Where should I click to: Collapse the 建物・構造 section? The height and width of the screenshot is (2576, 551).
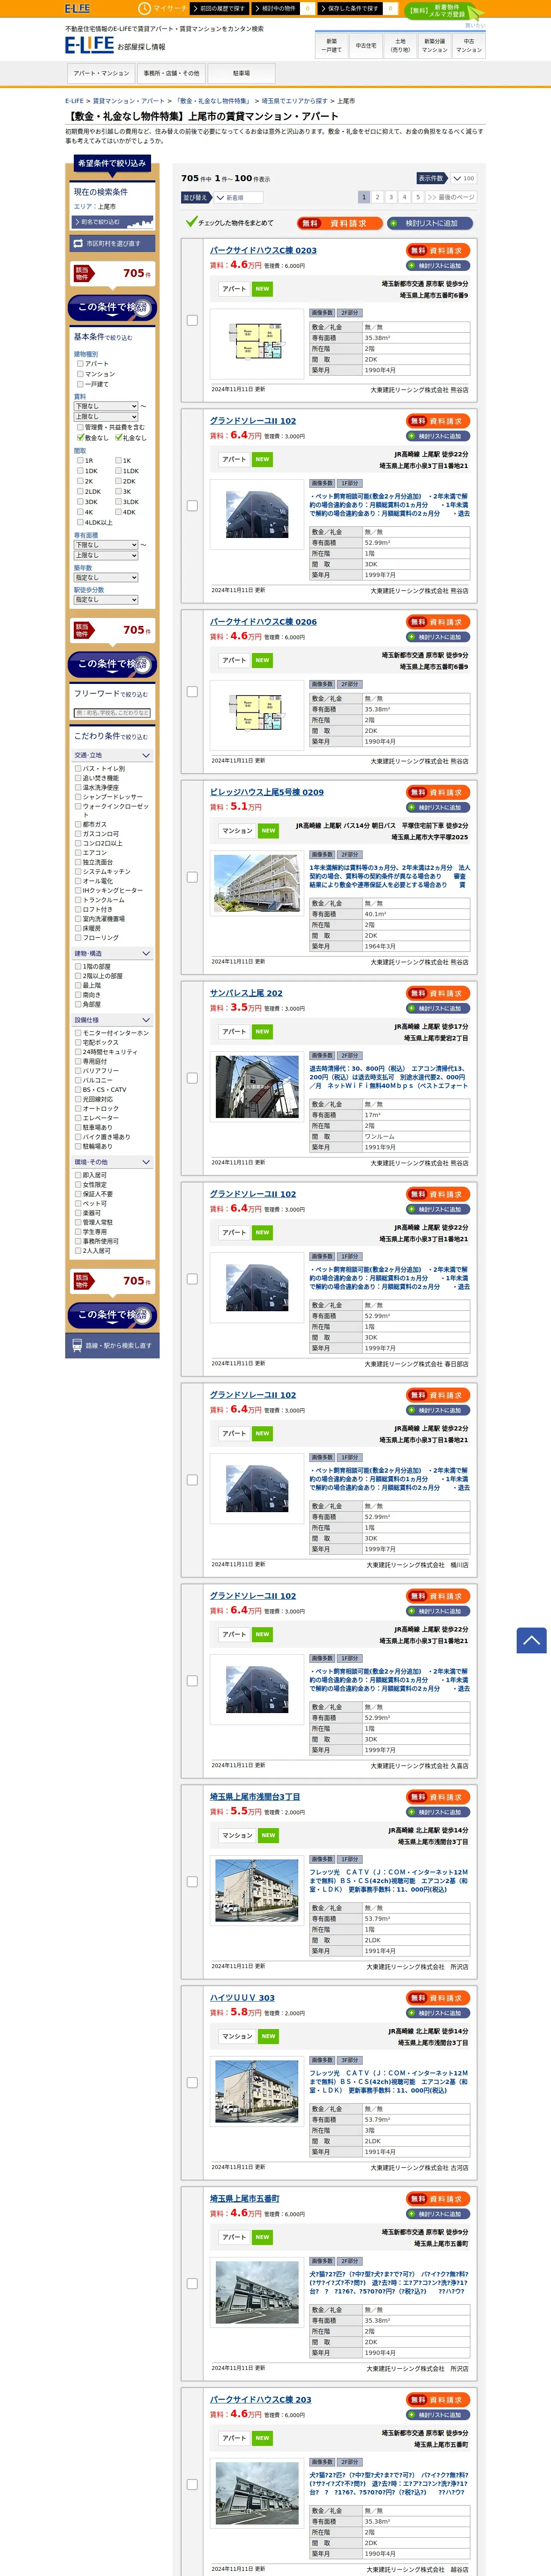pos(112,953)
